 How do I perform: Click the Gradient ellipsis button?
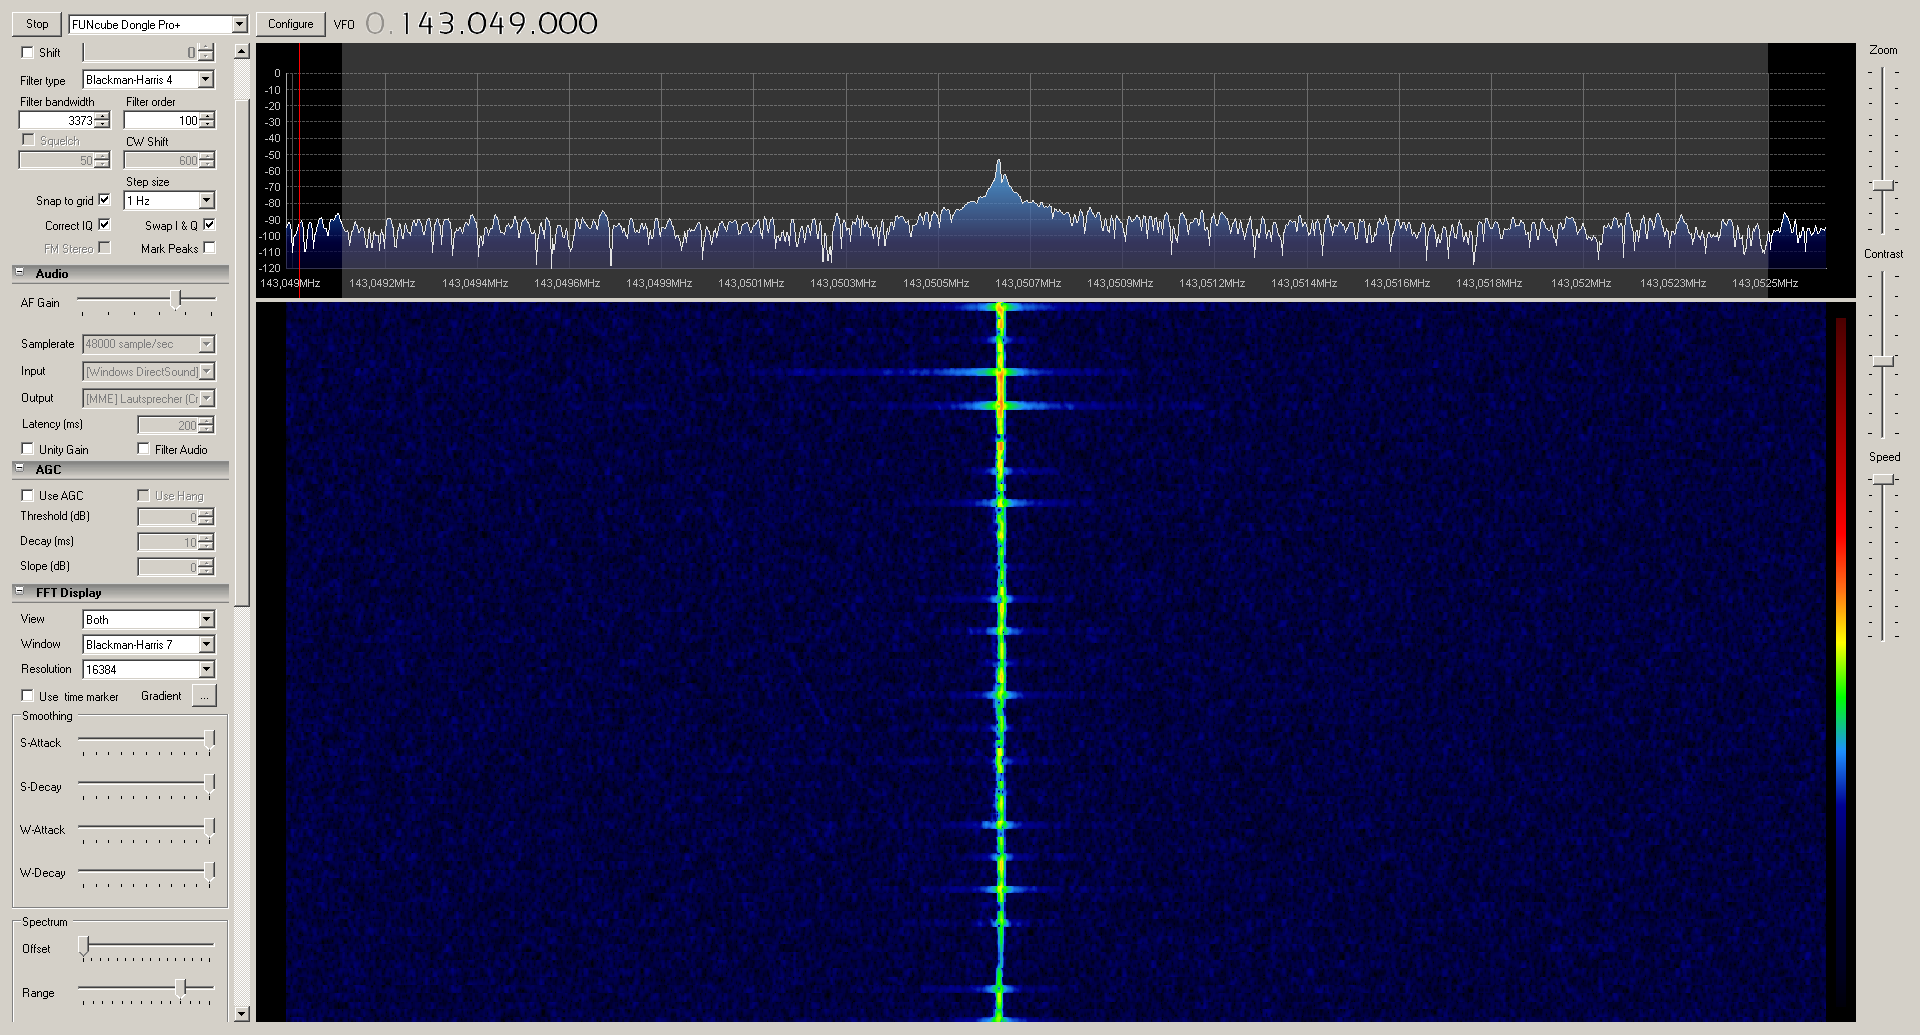point(204,696)
